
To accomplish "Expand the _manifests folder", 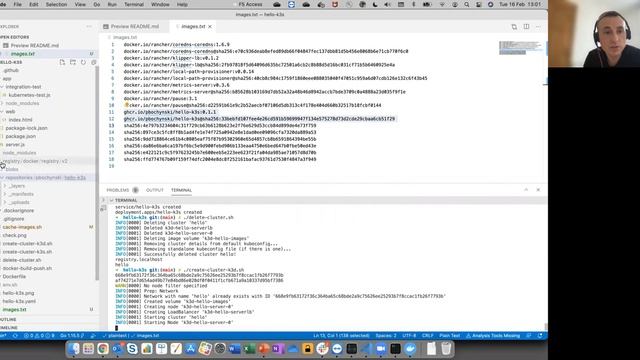I will [x=19, y=194].
